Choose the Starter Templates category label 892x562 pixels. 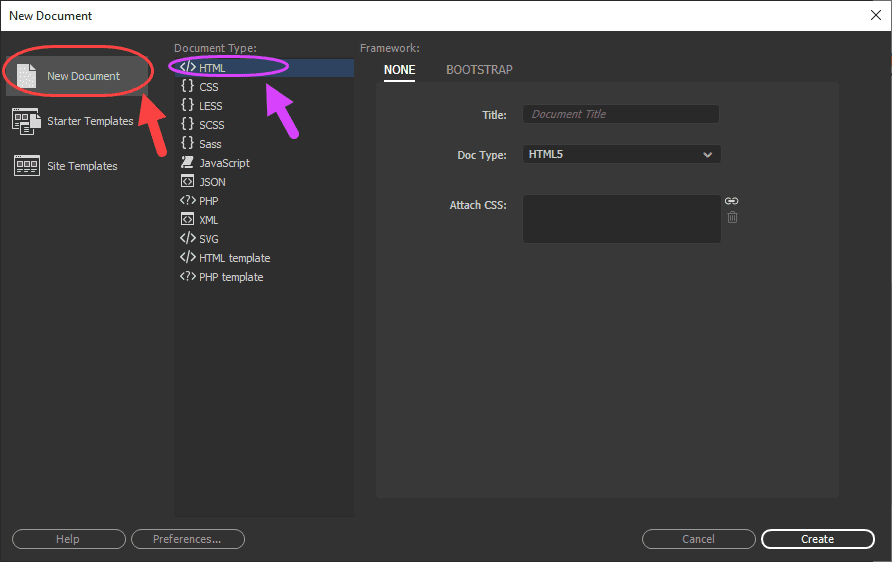[x=90, y=121]
